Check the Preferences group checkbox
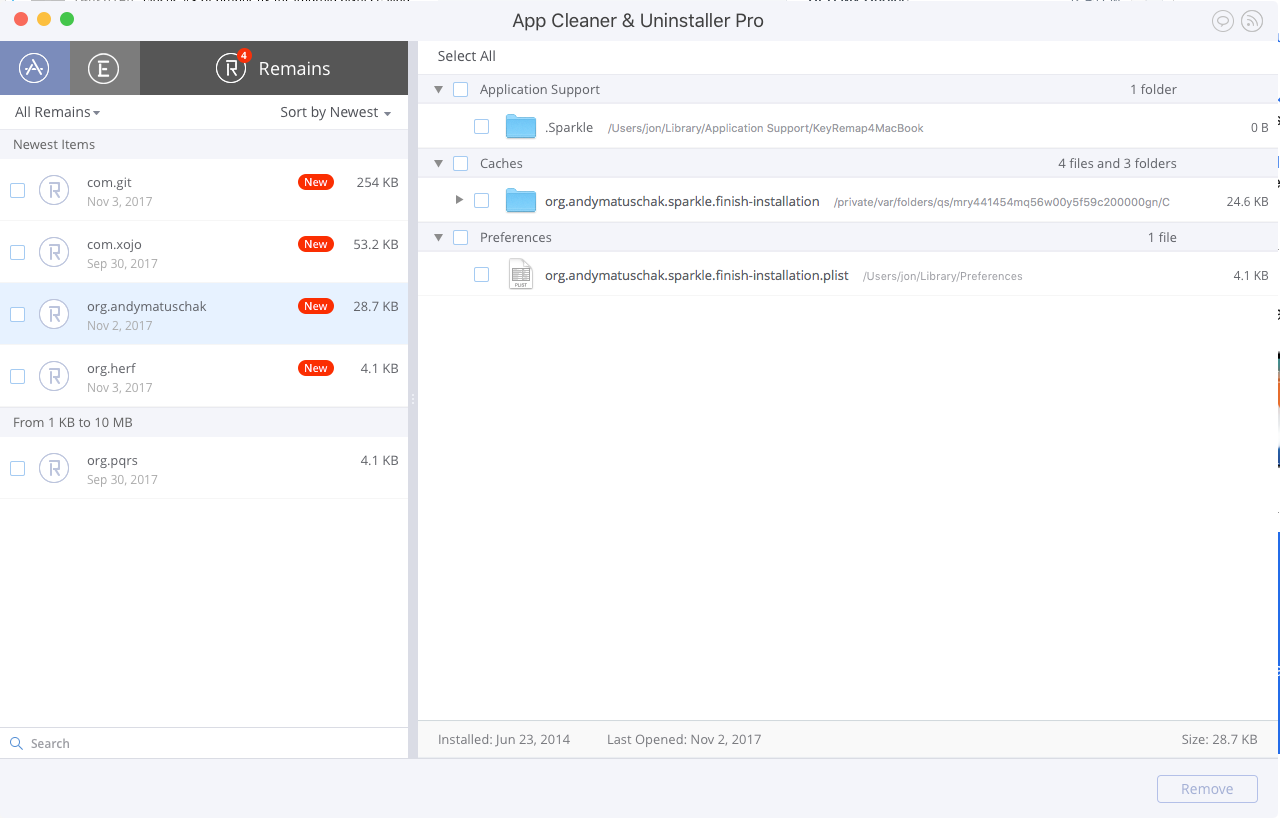1280x818 pixels. click(x=460, y=237)
